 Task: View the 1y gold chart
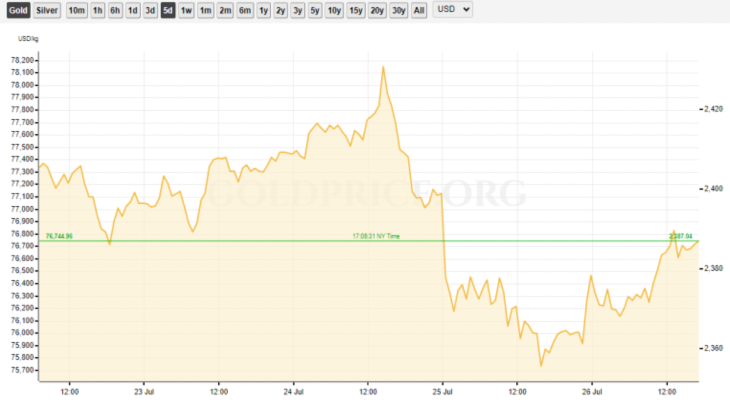(264, 10)
